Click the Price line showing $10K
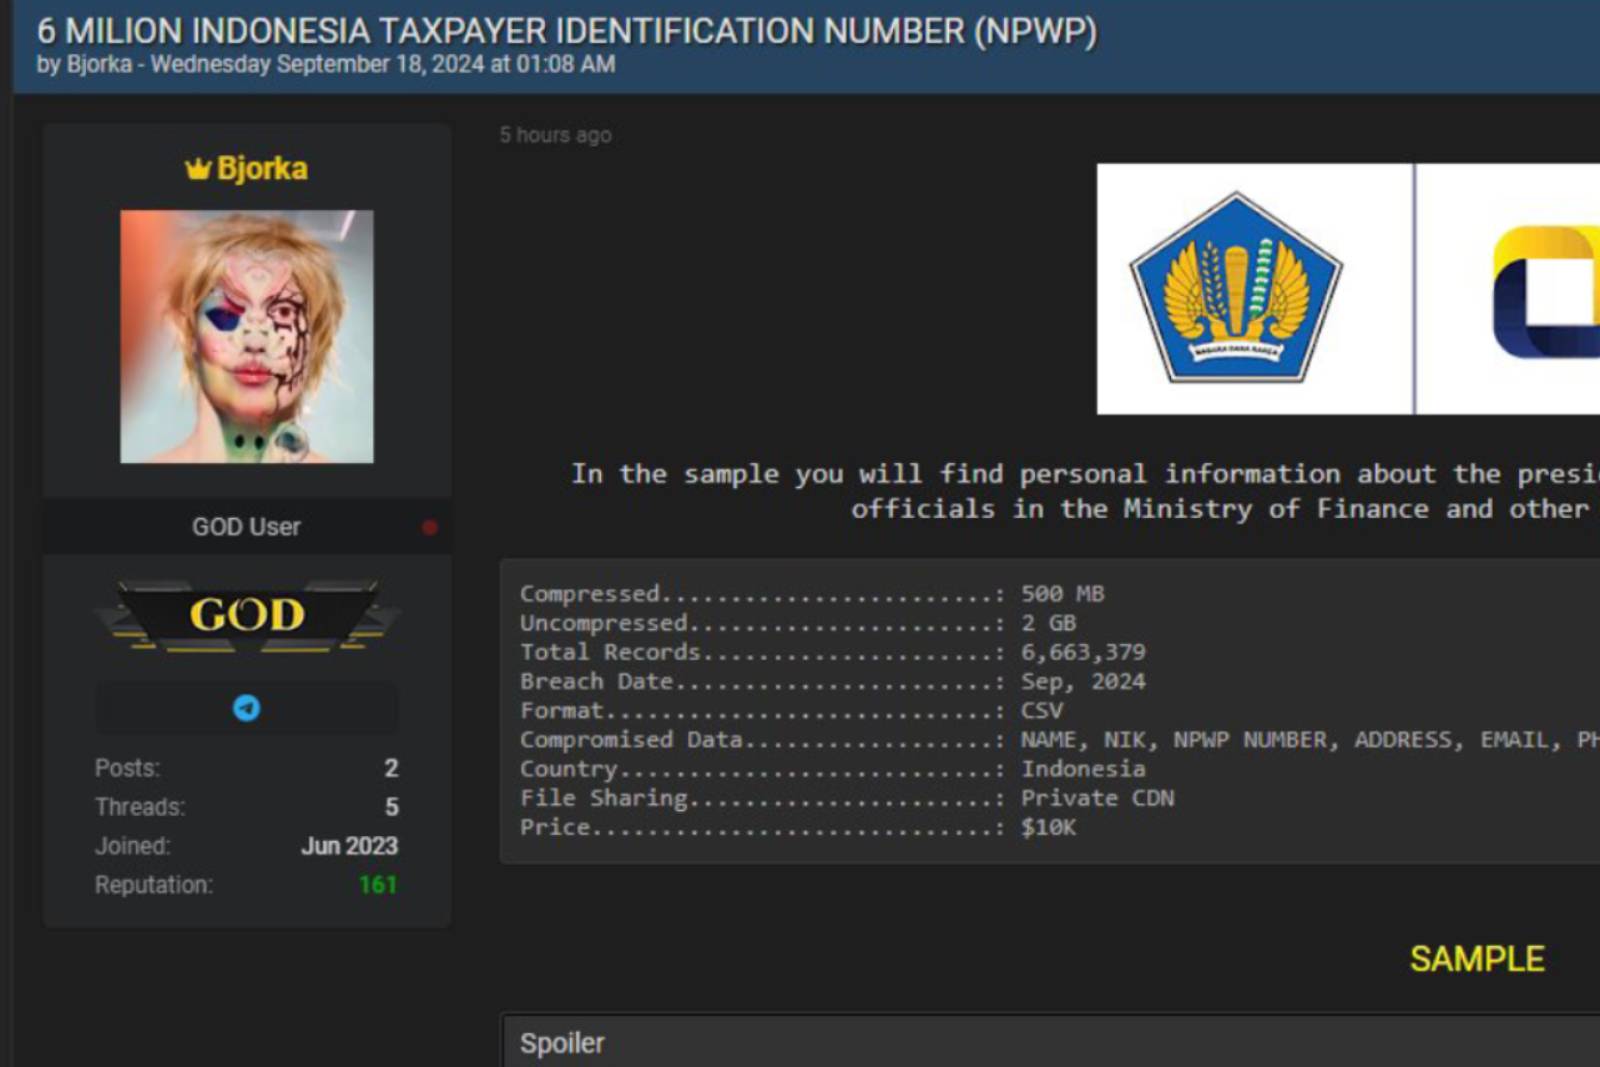 tap(797, 827)
